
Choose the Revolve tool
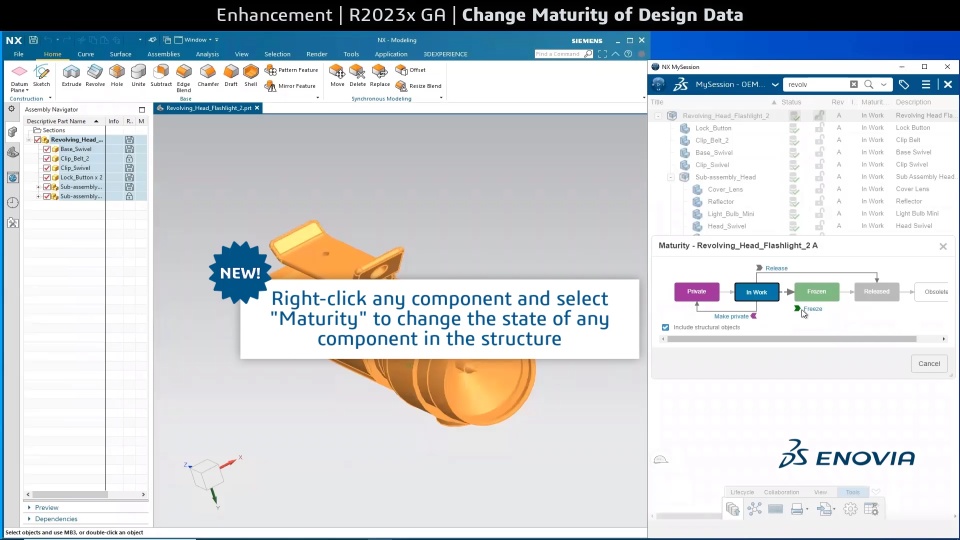pyautogui.click(x=95, y=75)
